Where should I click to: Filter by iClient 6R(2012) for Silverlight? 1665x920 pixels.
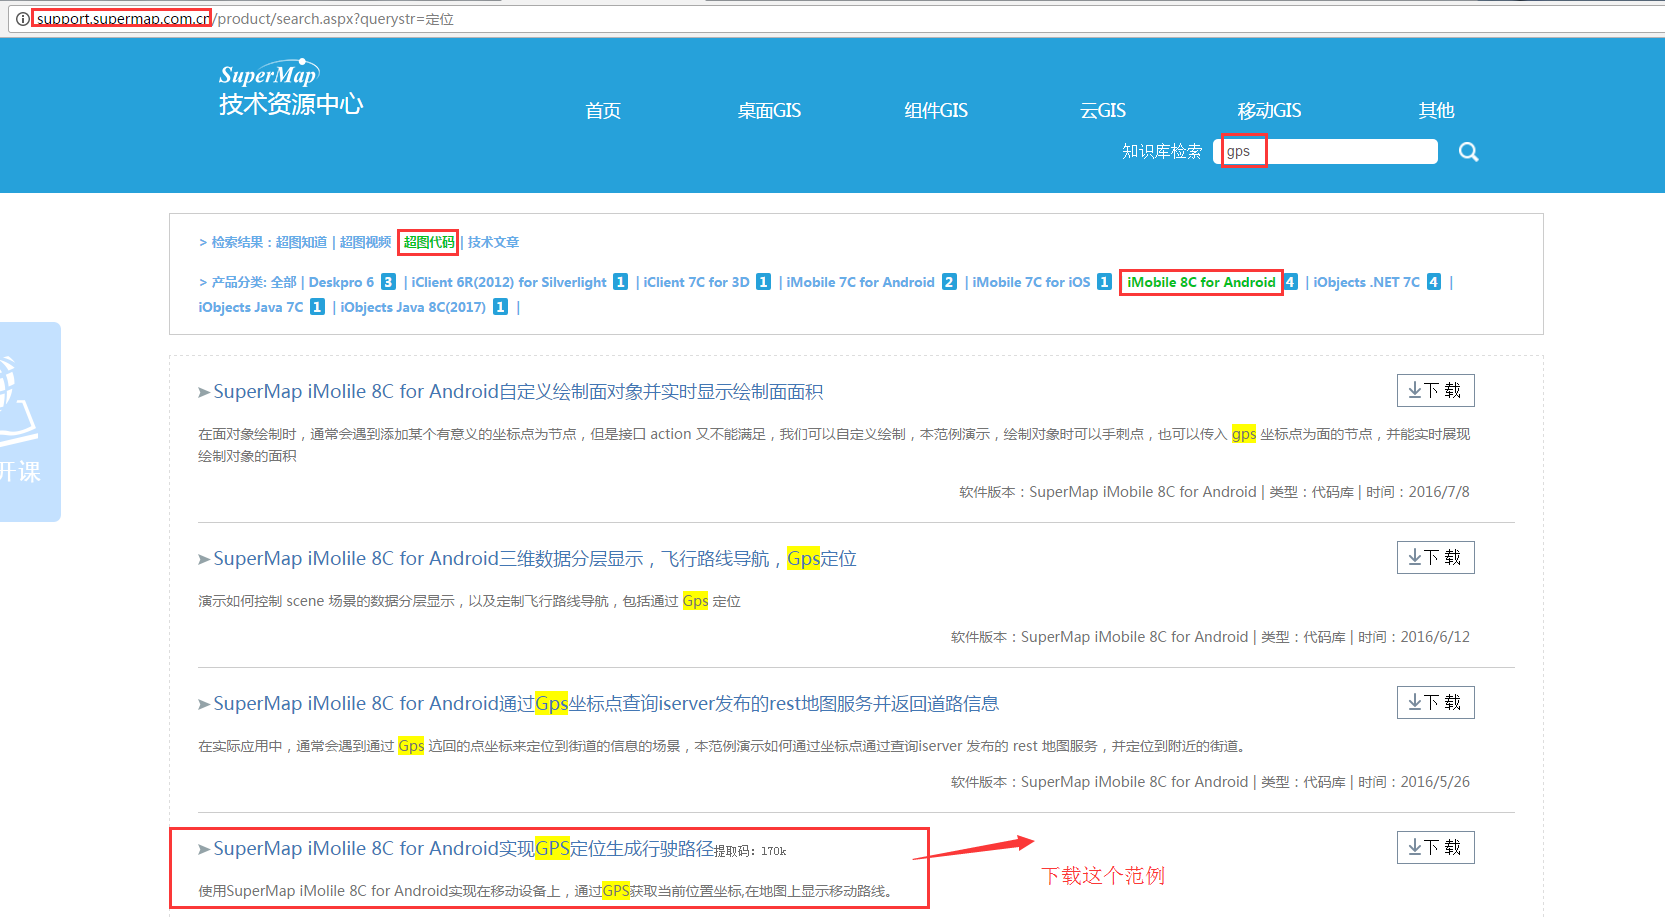pos(509,282)
